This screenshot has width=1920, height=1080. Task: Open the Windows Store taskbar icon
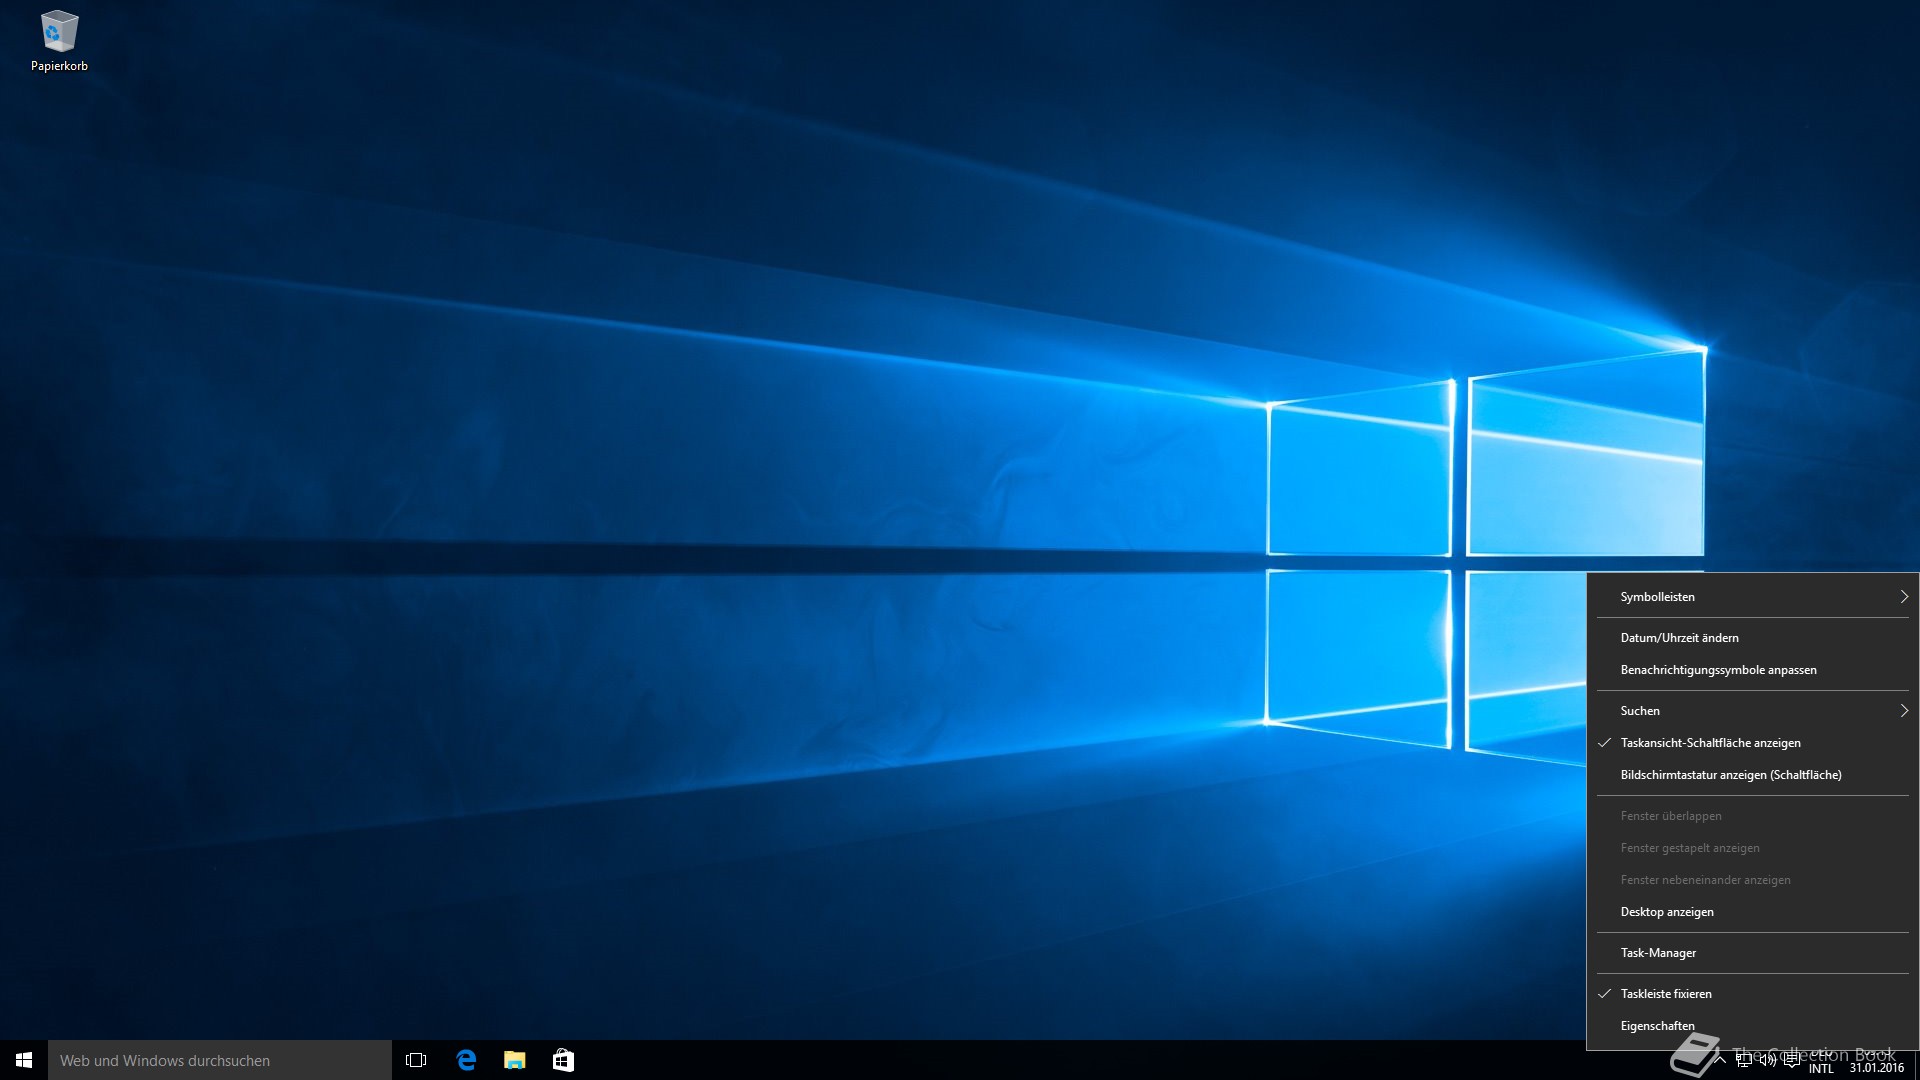point(563,1060)
